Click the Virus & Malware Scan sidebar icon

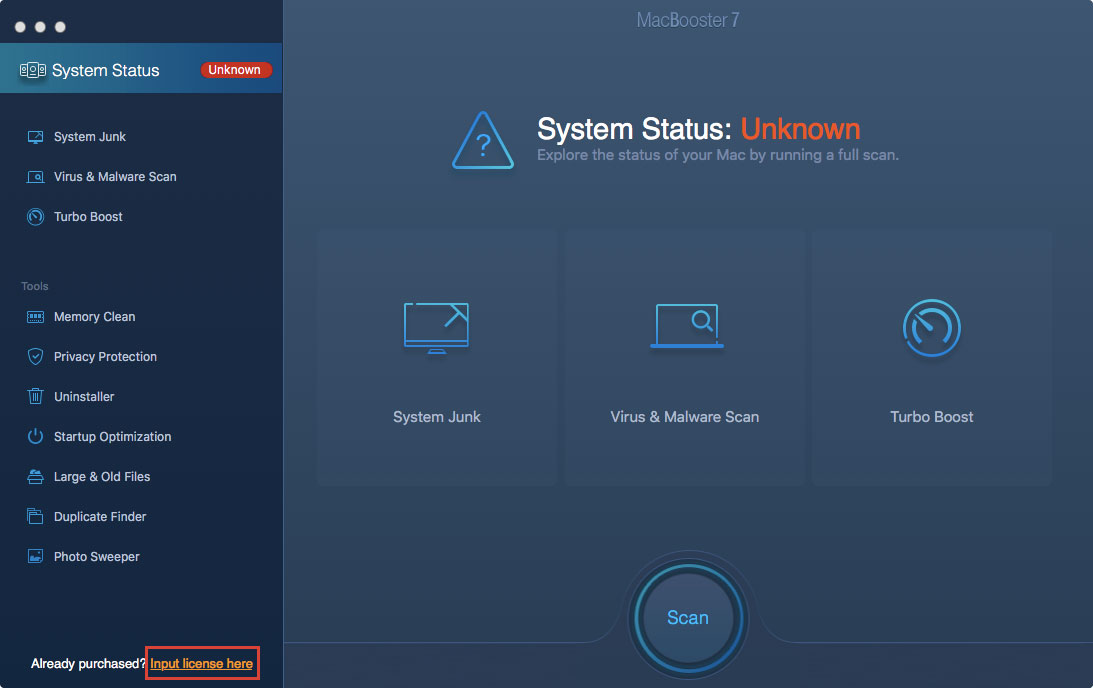point(36,177)
